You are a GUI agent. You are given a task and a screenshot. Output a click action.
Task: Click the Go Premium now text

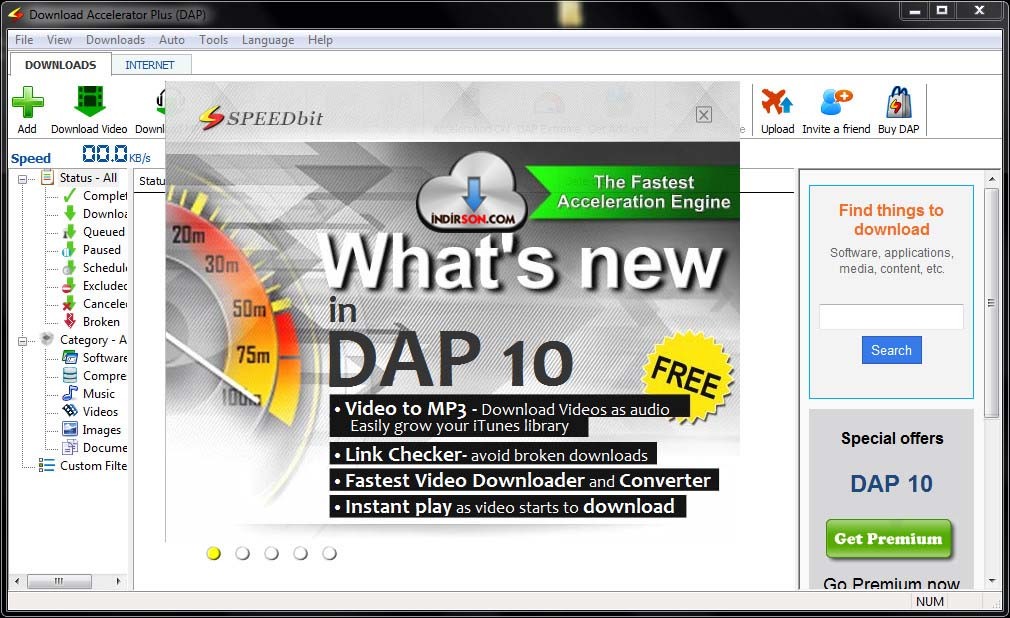pos(891,583)
